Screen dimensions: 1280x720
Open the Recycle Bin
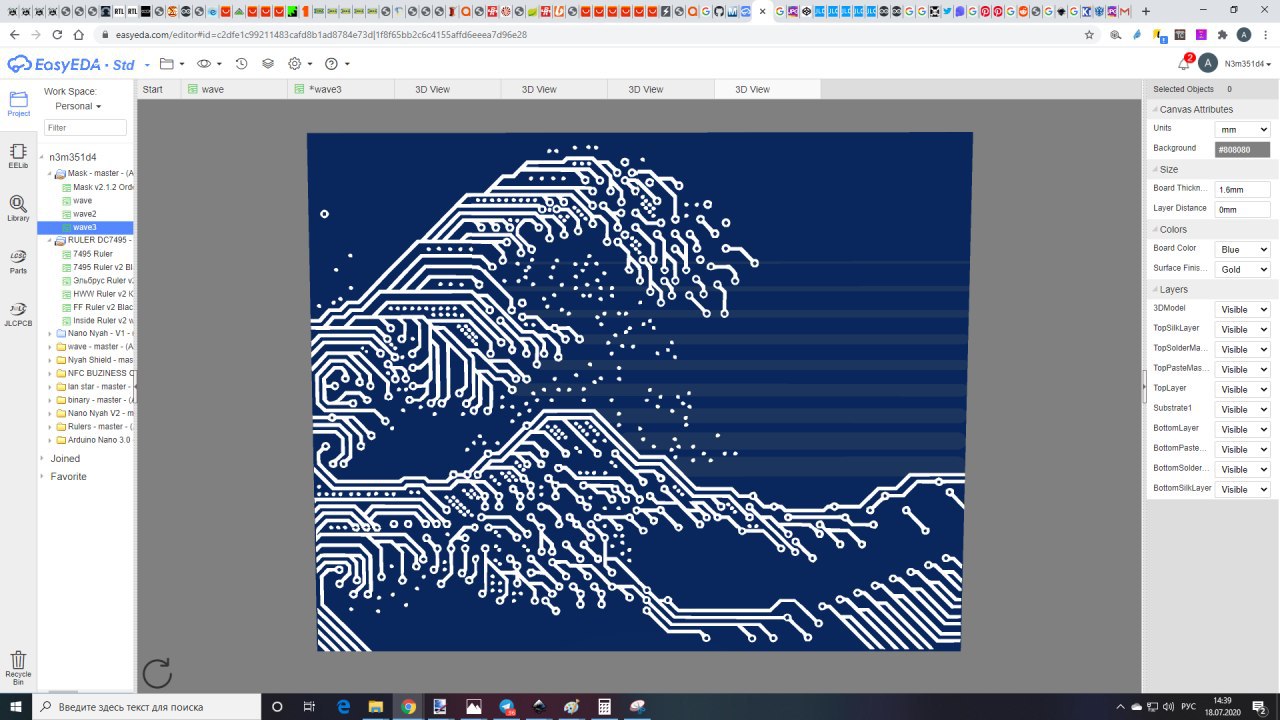click(x=18, y=668)
